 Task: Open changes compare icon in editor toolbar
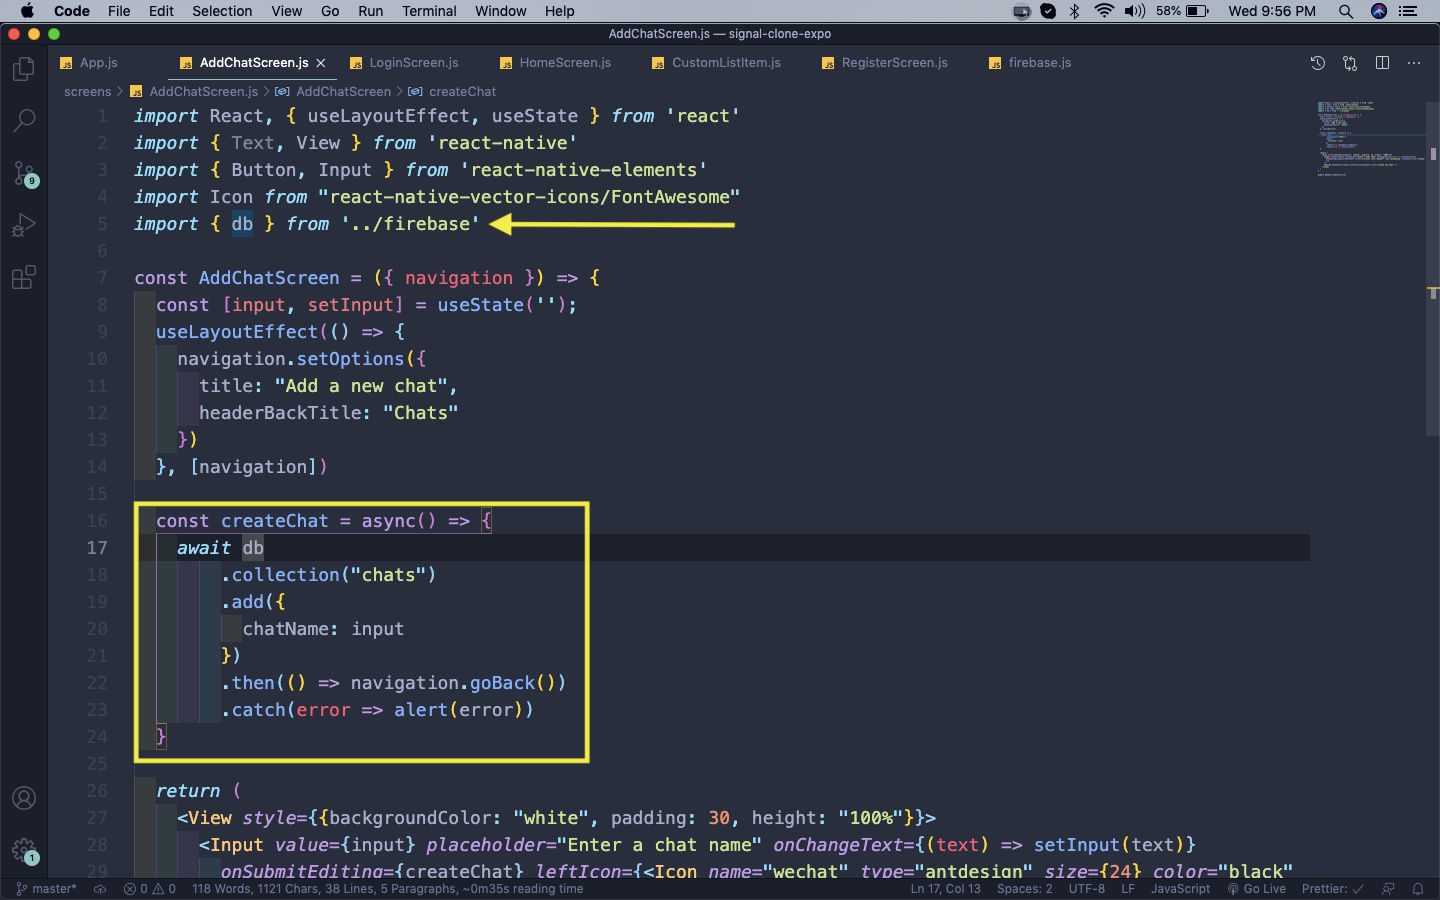(x=1350, y=63)
